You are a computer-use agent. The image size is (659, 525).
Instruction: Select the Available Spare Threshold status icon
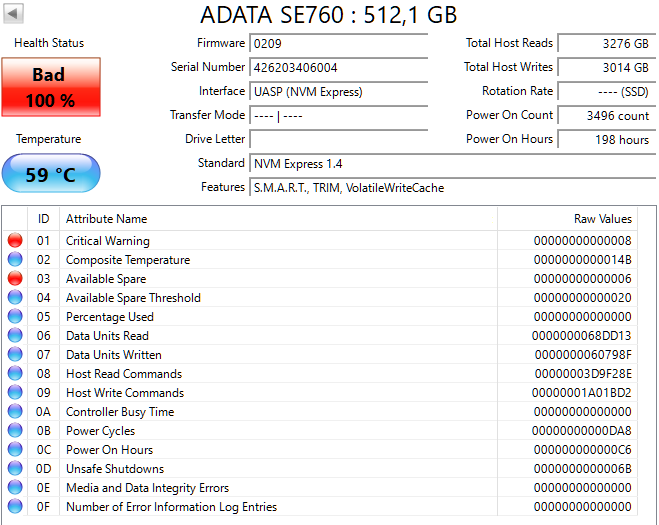pos(15,297)
